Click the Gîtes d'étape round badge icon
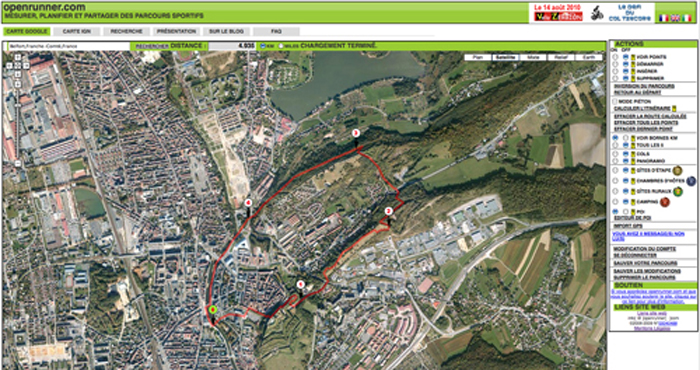 (x=677, y=170)
